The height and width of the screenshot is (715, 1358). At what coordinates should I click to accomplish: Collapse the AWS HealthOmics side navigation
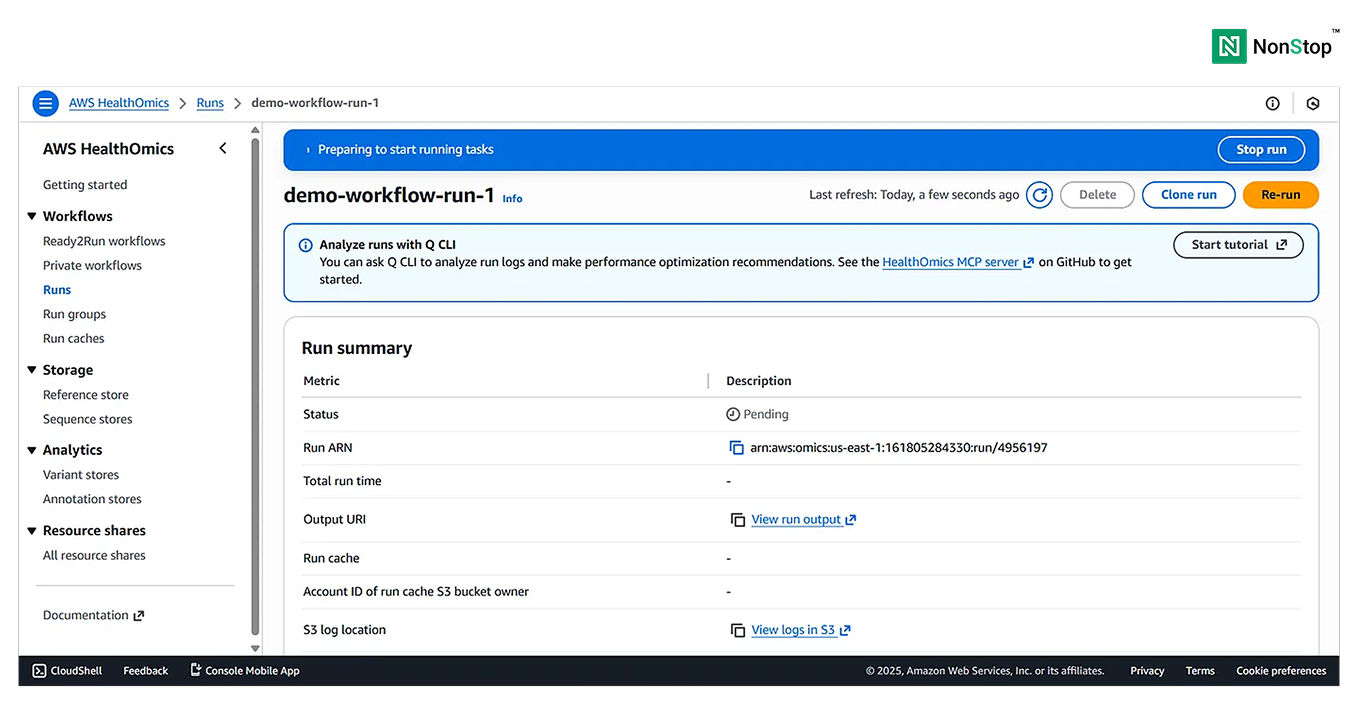click(223, 148)
